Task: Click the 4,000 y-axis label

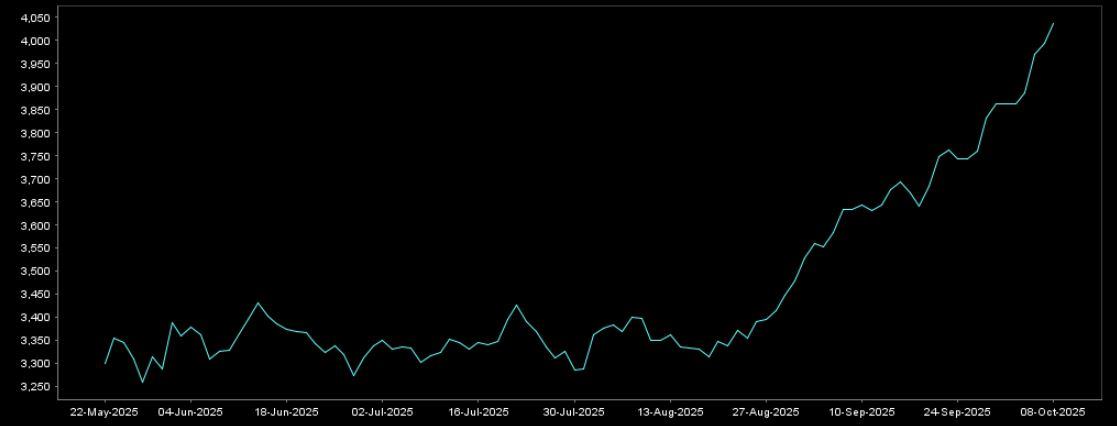Action: (37, 41)
